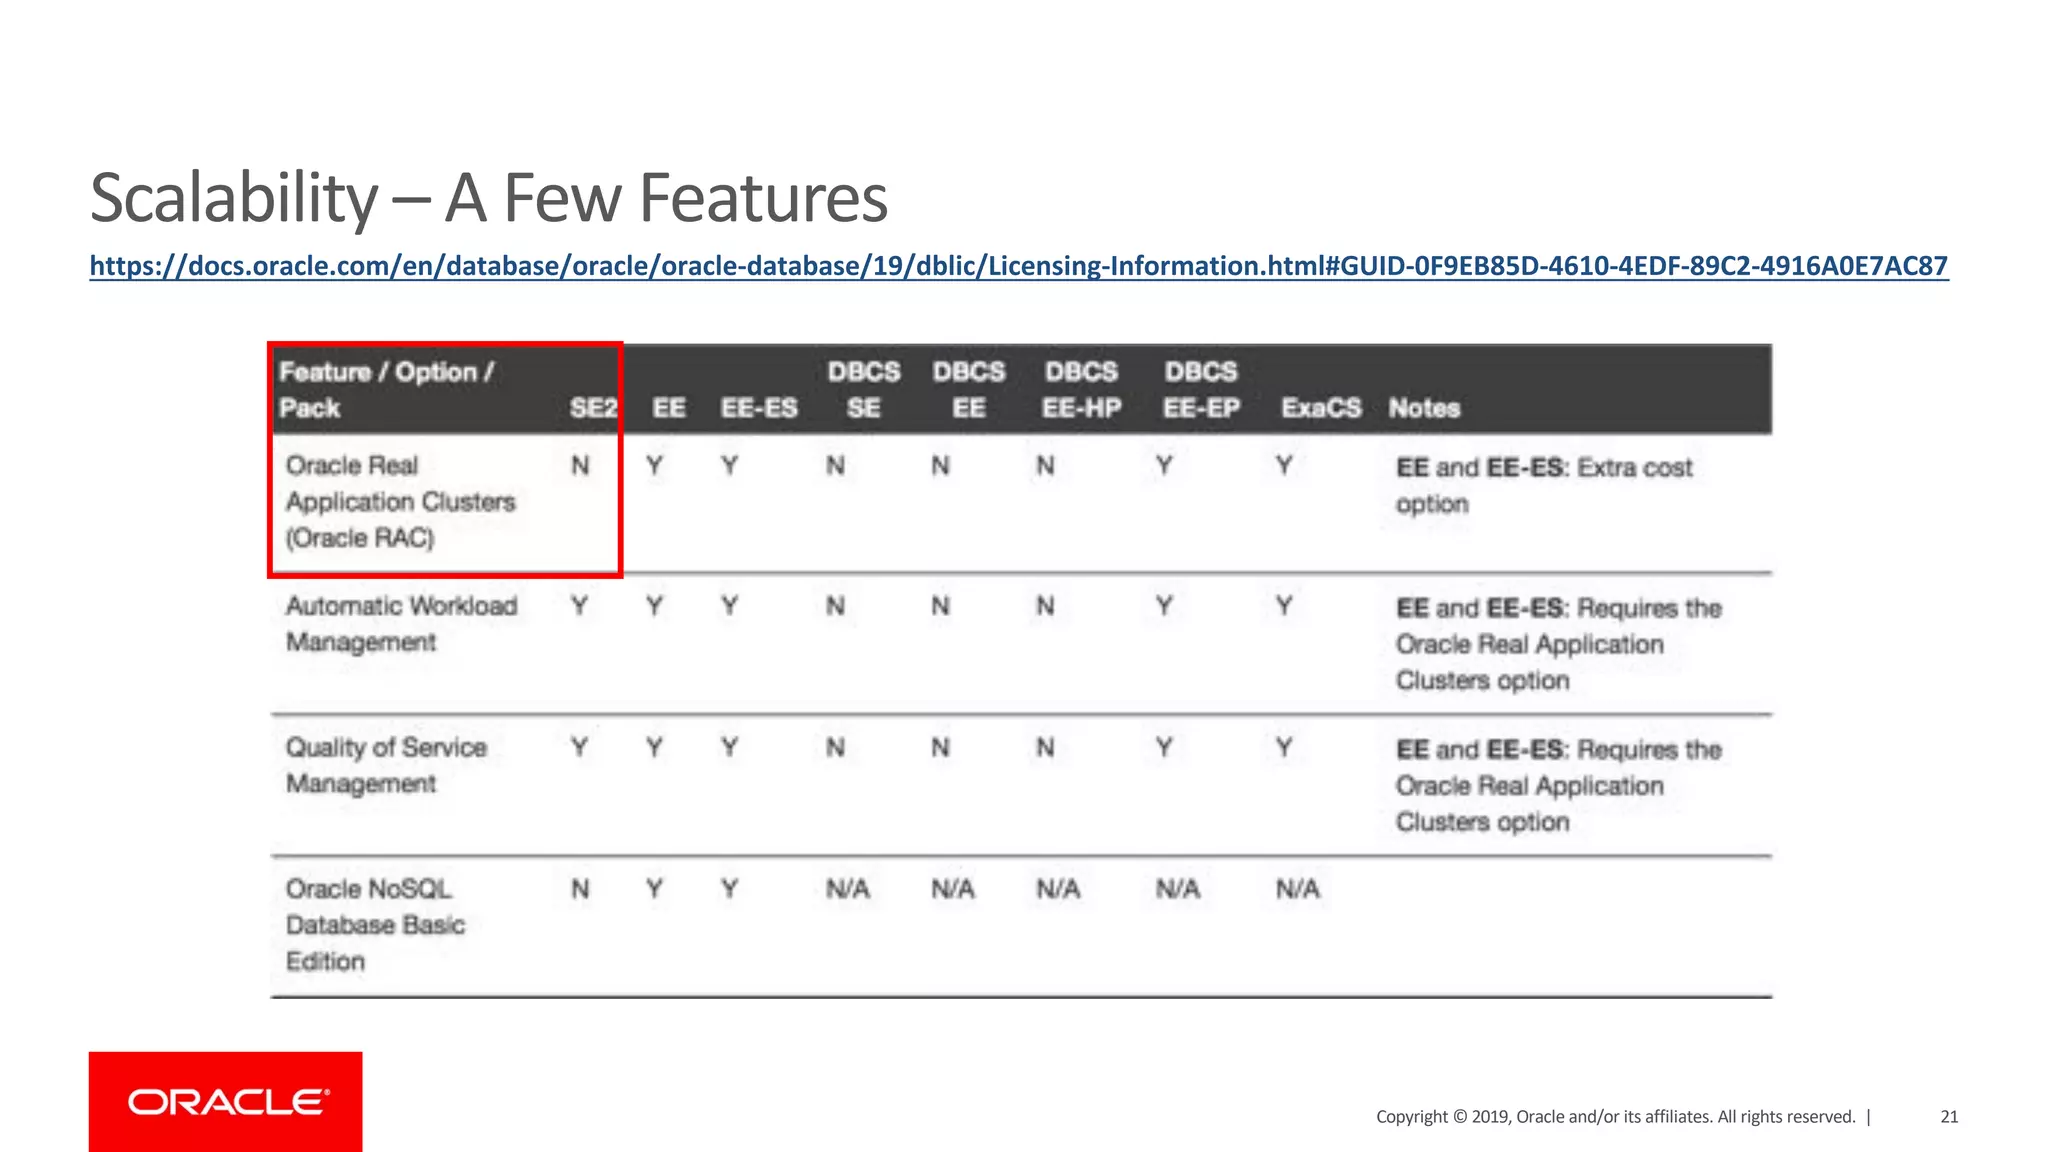
Task: Click the SE2 'N' cell for Oracle RAC
Action: [x=580, y=466]
